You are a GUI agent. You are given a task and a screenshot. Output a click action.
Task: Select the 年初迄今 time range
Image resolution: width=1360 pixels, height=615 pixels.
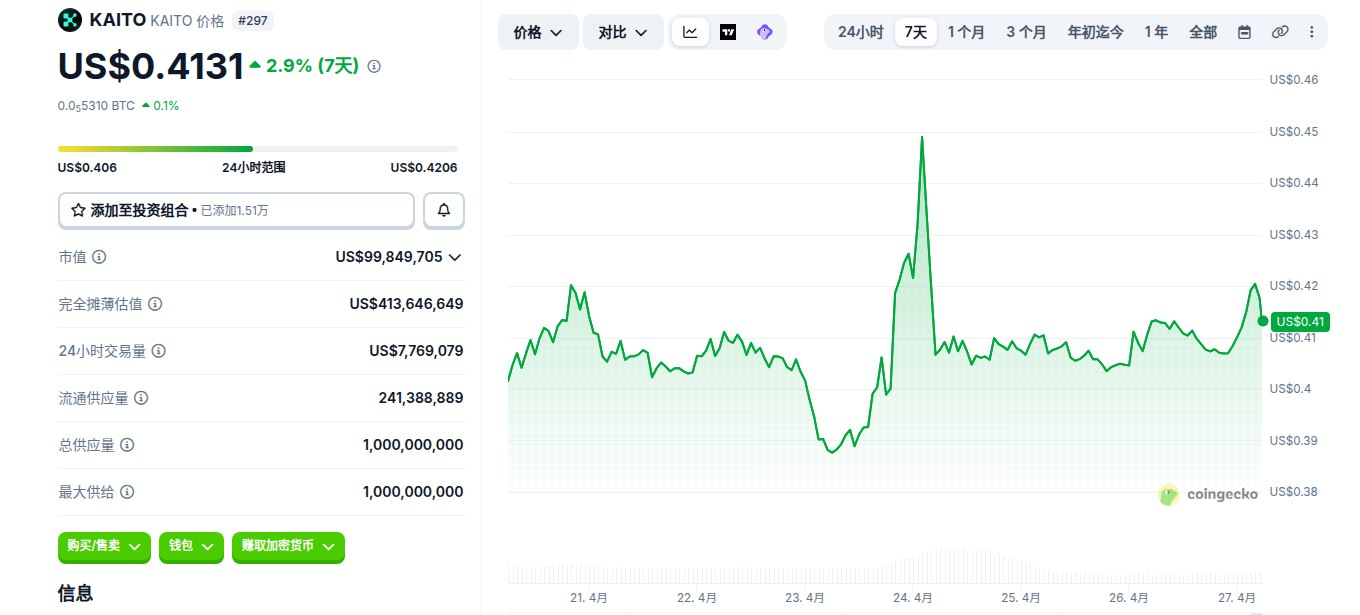click(x=1095, y=32)
